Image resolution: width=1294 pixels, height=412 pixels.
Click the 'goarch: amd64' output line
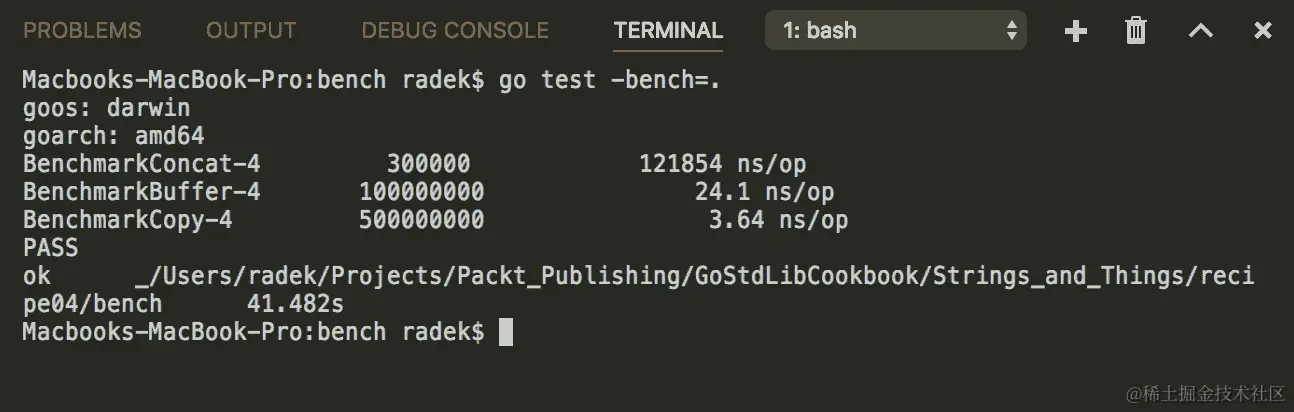(113, 136)
